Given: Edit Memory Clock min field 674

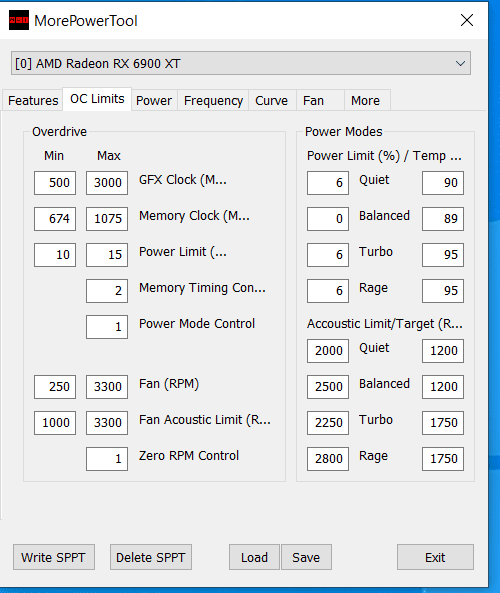Looking at the screenshot, I should click(x=55, y=219).
